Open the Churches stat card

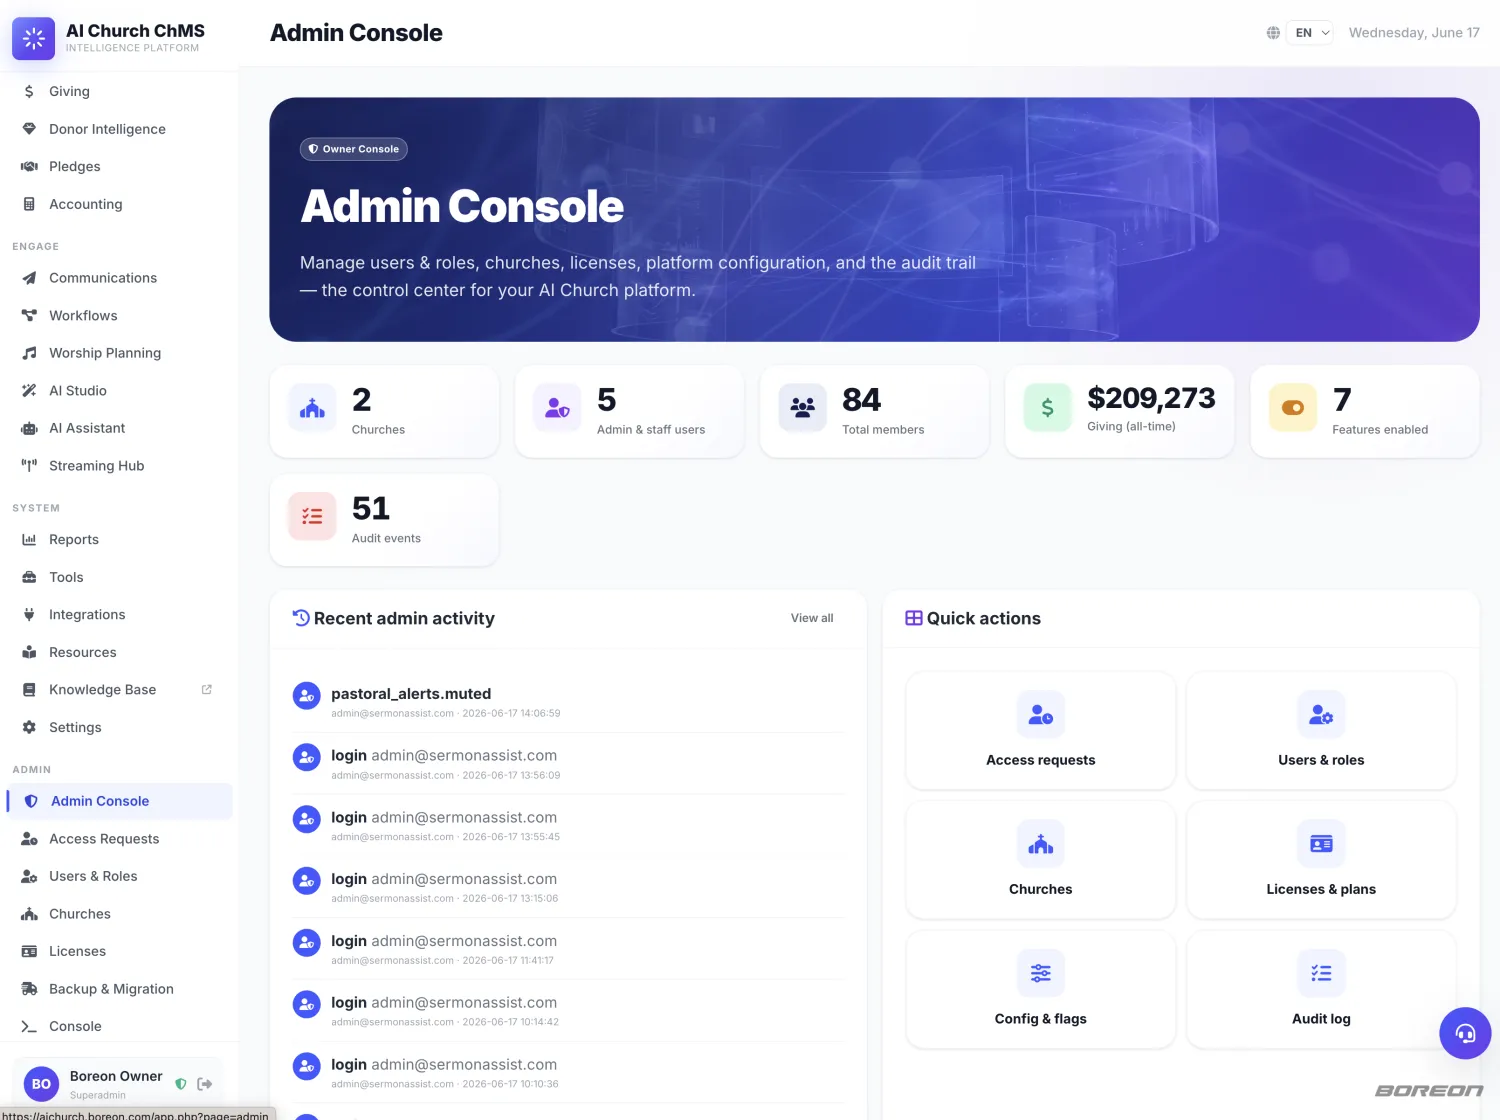(x=384, y=411)
